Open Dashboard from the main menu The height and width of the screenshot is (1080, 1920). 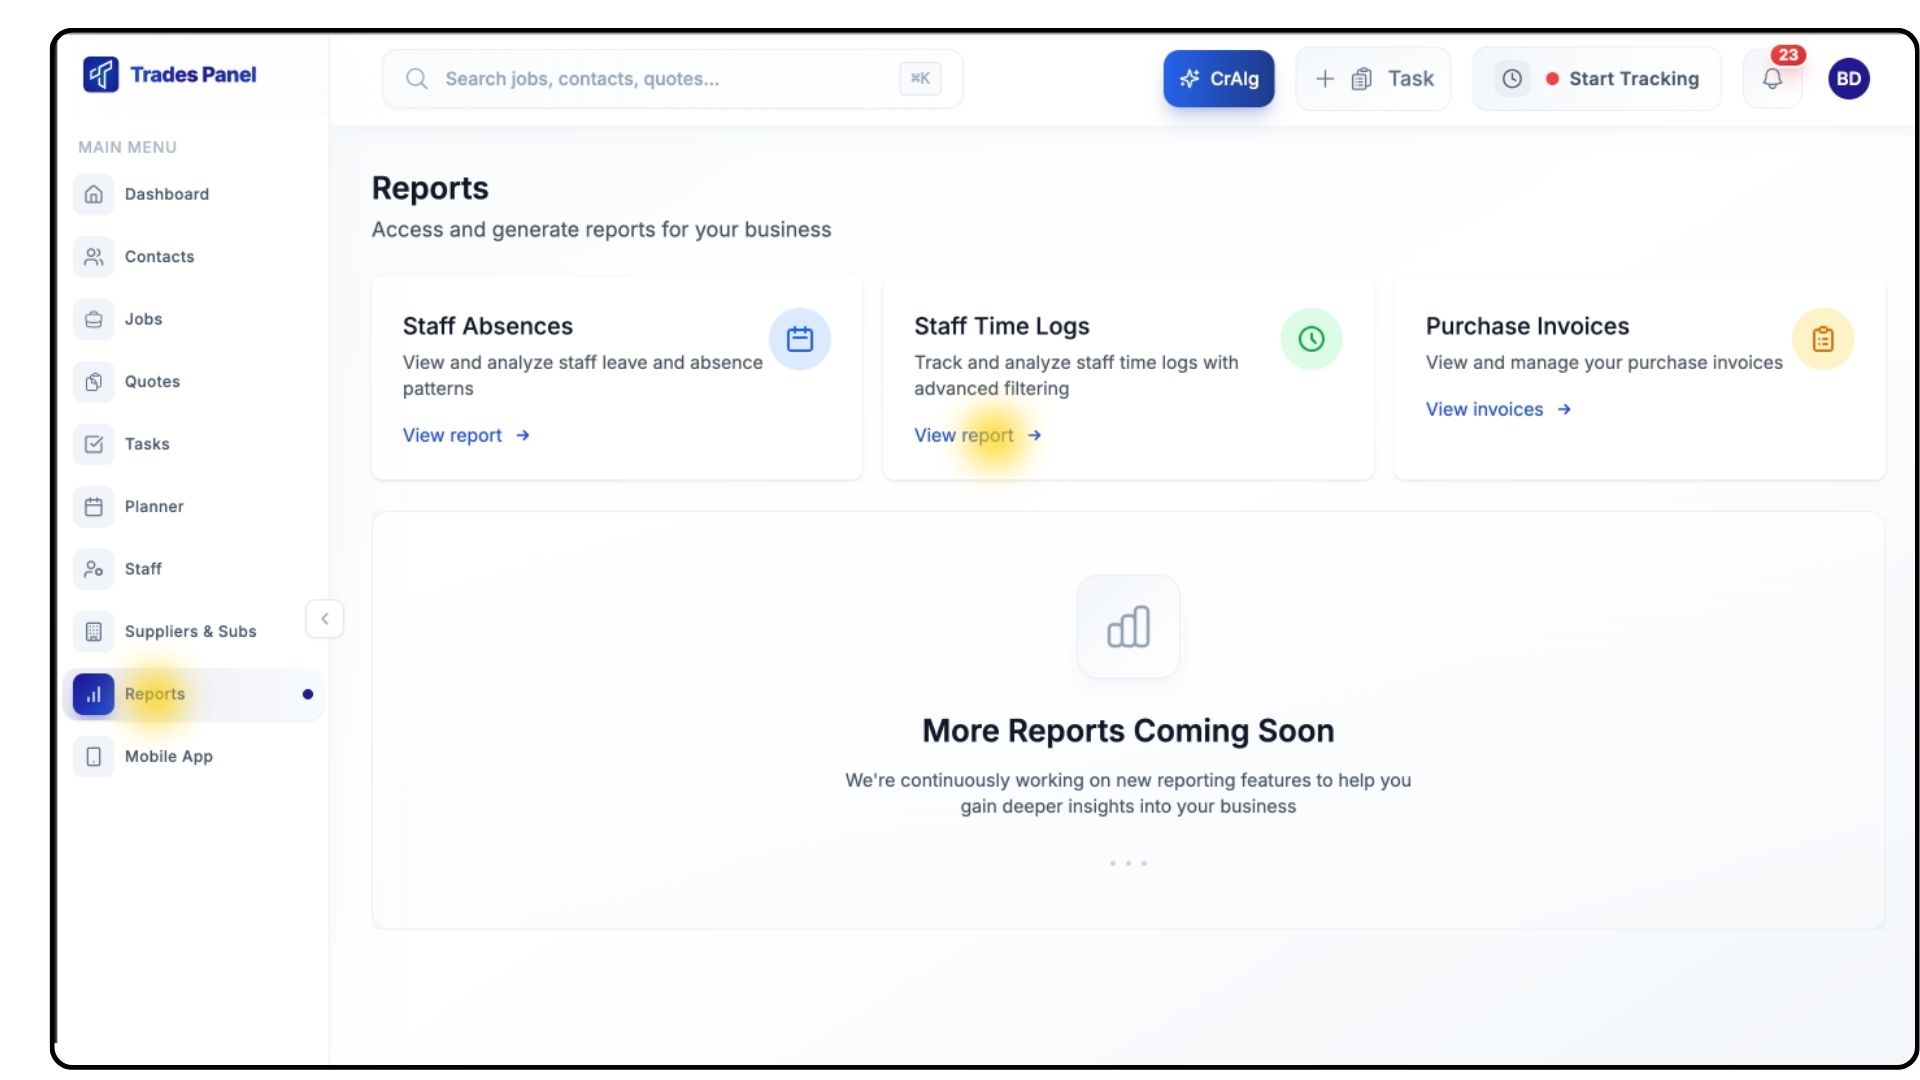pos(166,194)
